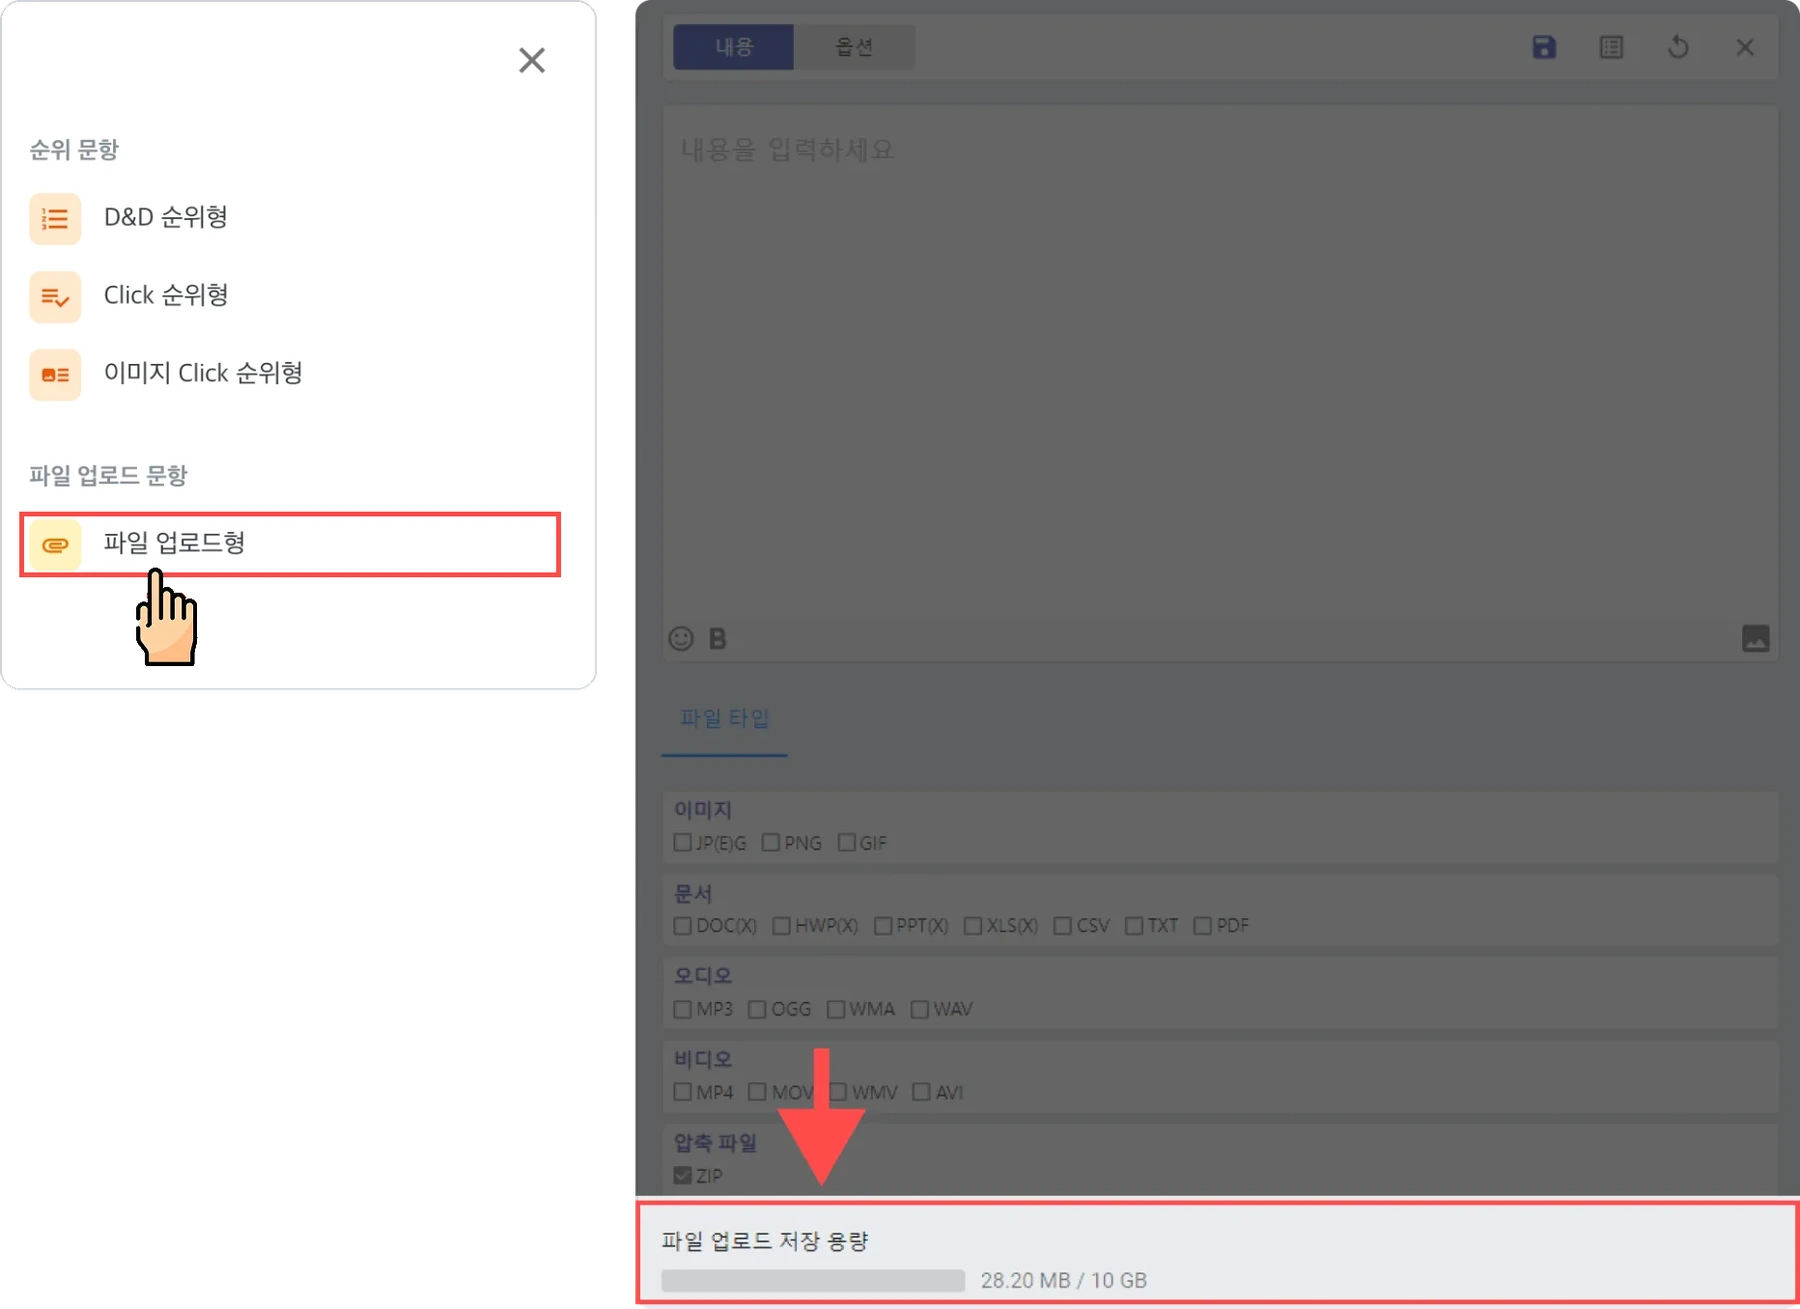Insert an emoji with the smiley icon
The image size is (1800, 1309).
[681, 638]
